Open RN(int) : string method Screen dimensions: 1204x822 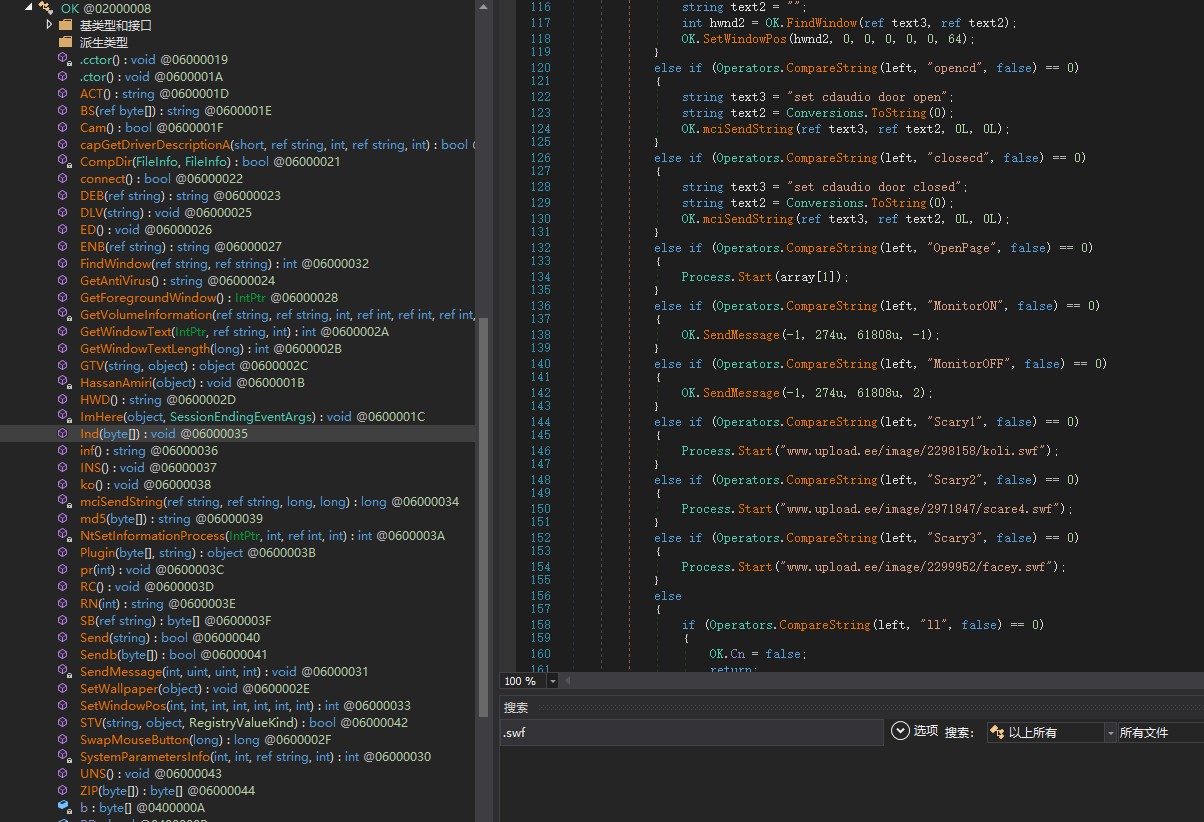pyautogui.click(x=158, y=603)
